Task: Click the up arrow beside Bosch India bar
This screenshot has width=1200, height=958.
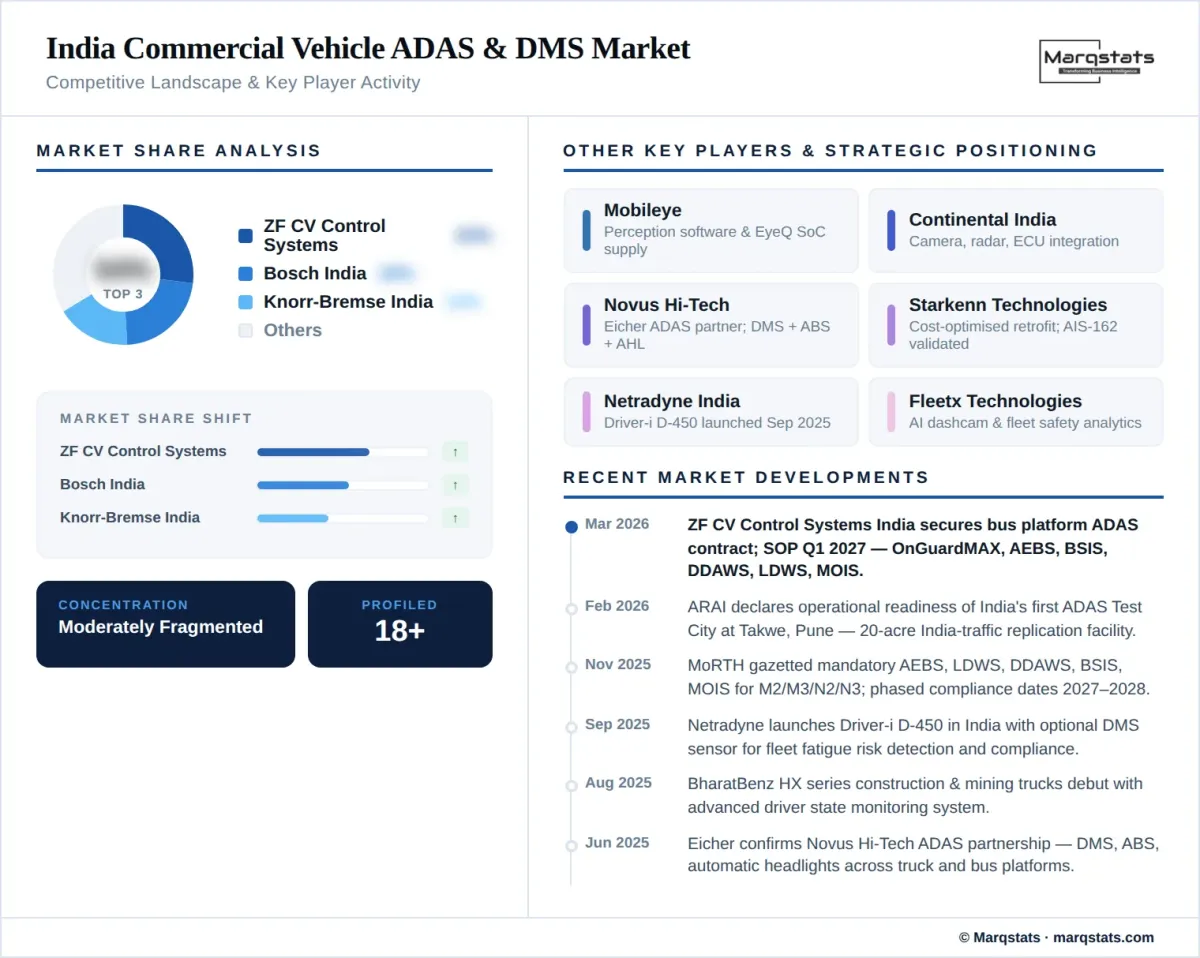Action: coord(455,485)
